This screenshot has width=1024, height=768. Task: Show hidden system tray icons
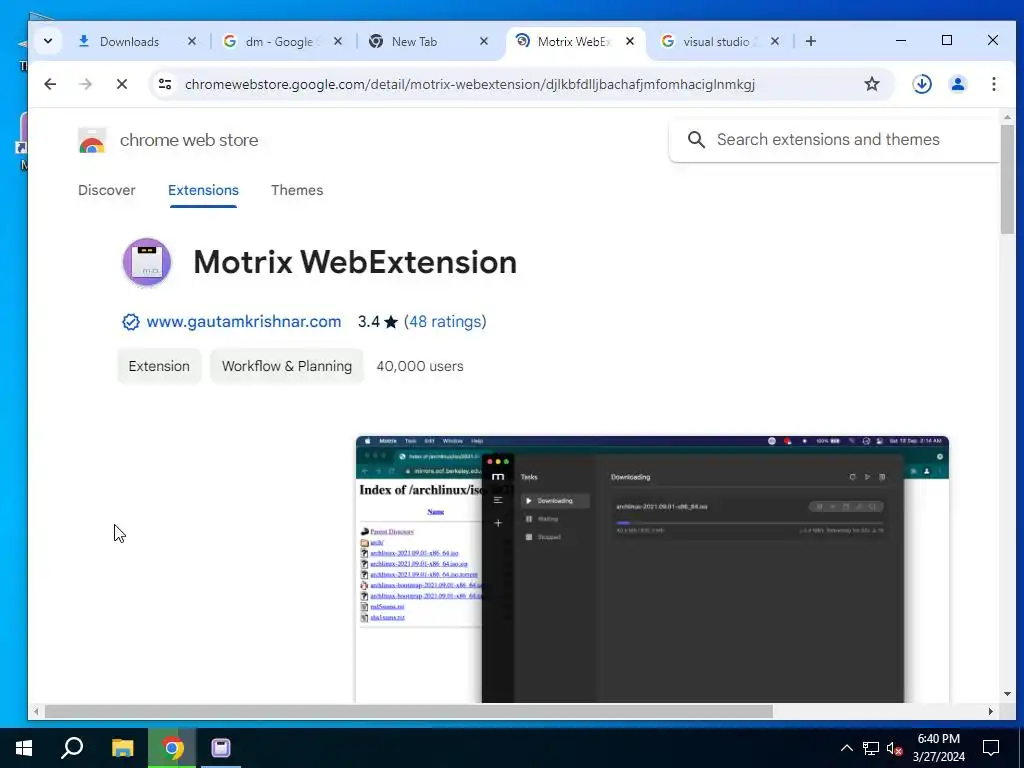[846, 748]
